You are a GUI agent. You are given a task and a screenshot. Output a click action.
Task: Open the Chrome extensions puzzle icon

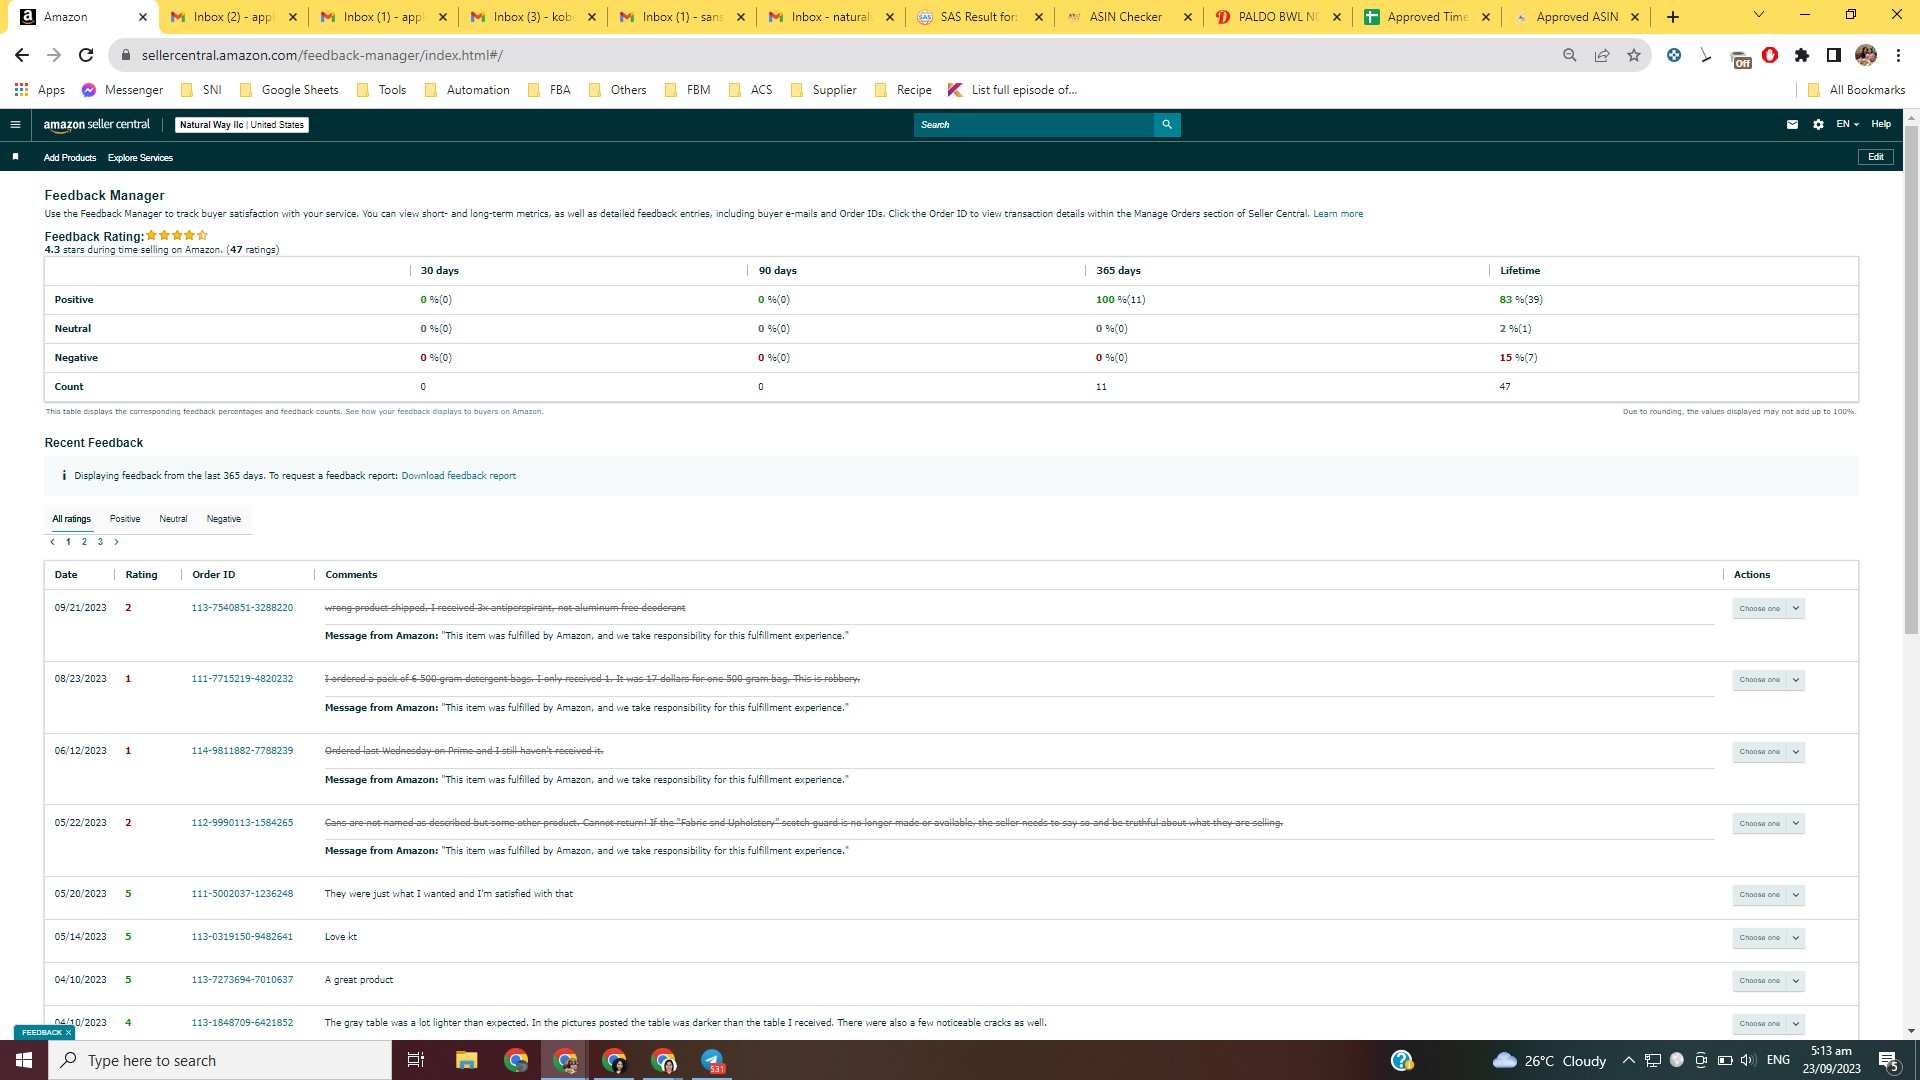[x=1802, y=55]
